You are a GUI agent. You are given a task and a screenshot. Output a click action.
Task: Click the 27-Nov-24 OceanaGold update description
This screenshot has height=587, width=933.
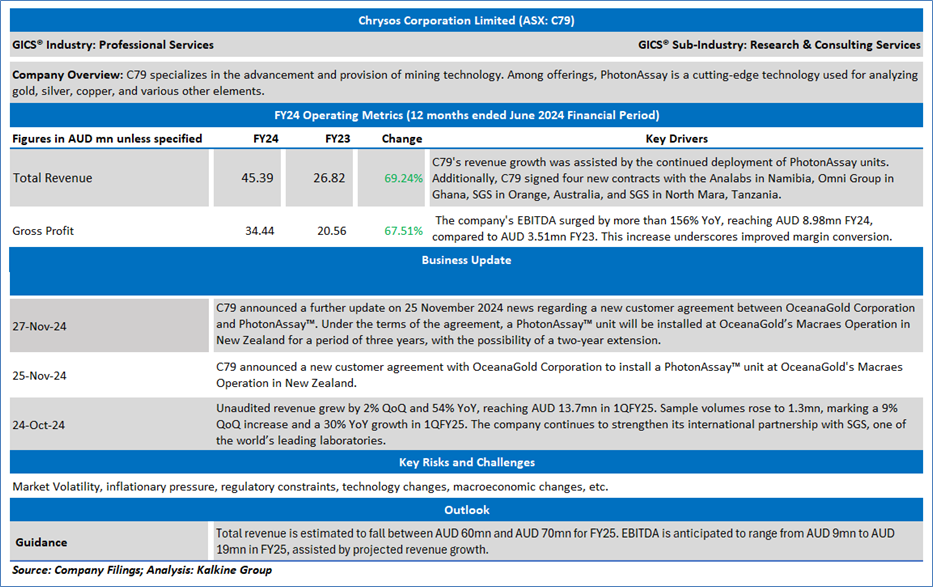point(565,324)
